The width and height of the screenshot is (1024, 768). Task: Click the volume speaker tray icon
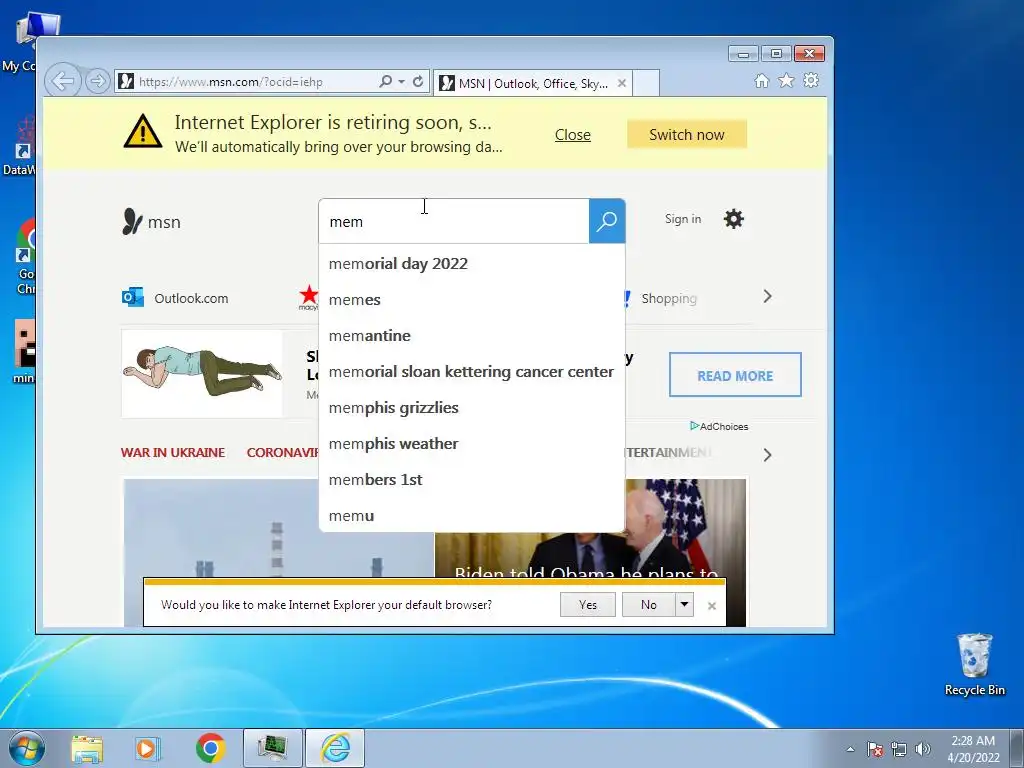pos(923,749)
